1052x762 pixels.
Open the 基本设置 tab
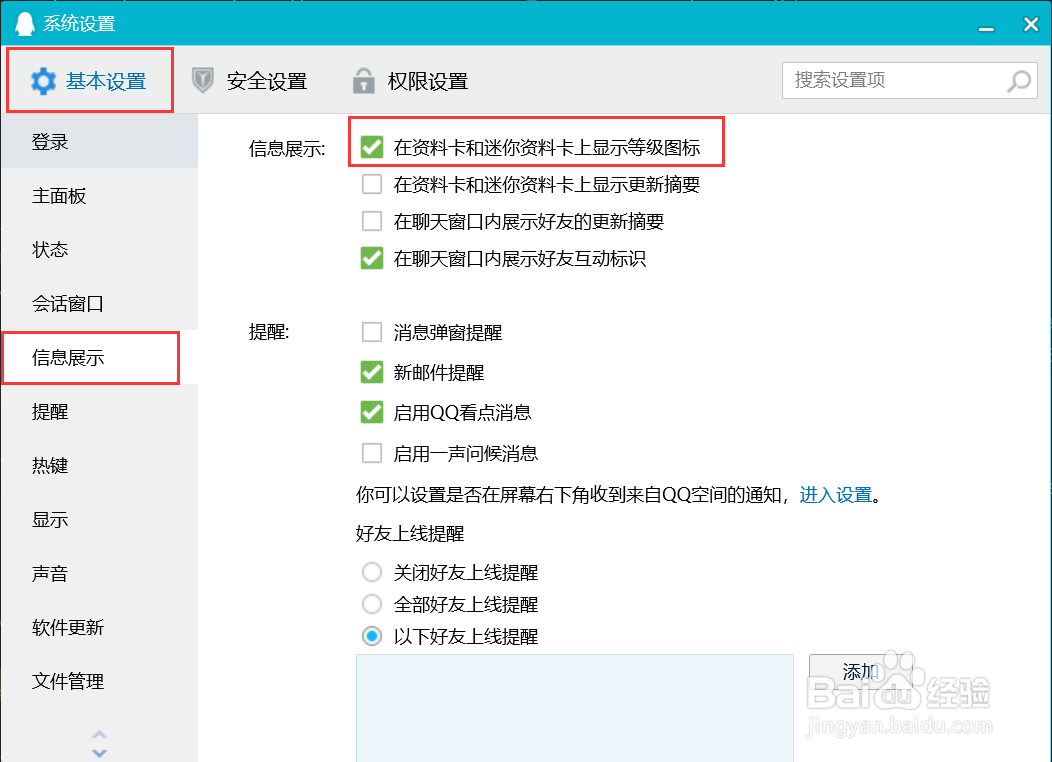coord(90,80)
